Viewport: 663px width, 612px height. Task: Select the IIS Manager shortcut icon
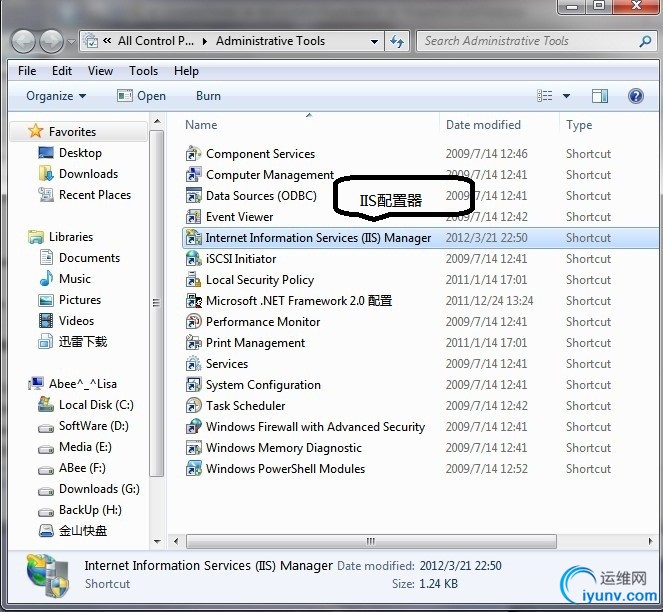click(x=194, y=238)
